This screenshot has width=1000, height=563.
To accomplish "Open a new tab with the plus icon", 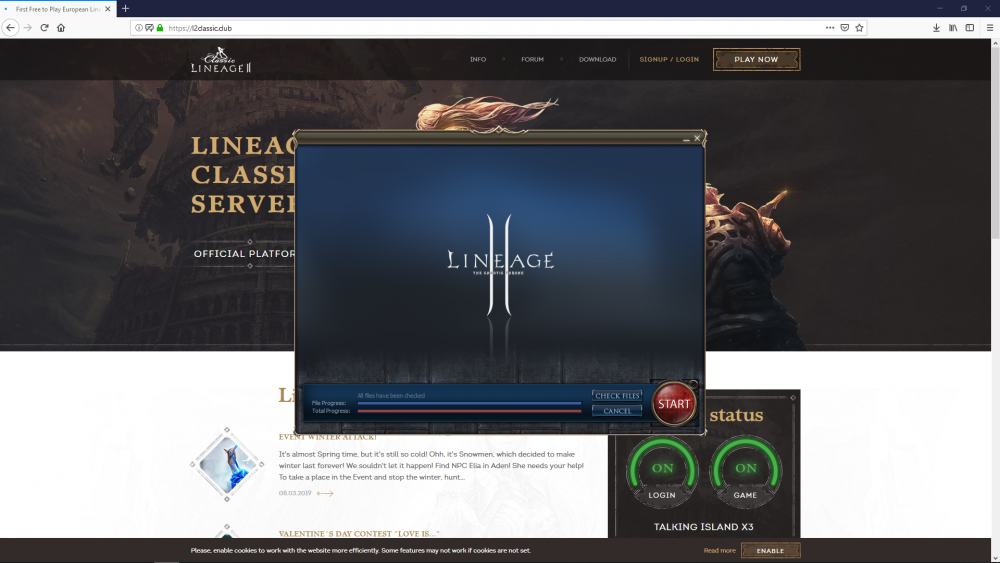I will (125, 8).
